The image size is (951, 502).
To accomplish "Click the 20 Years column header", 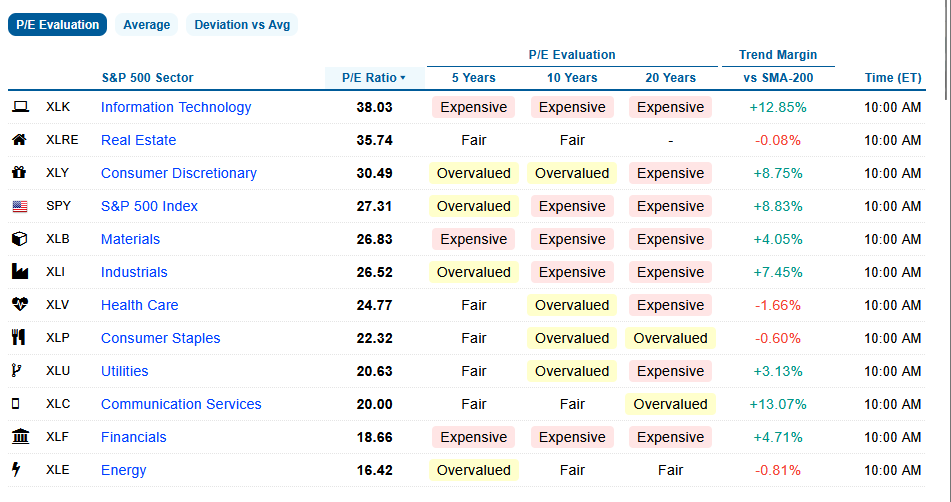I will pos(671,78).
